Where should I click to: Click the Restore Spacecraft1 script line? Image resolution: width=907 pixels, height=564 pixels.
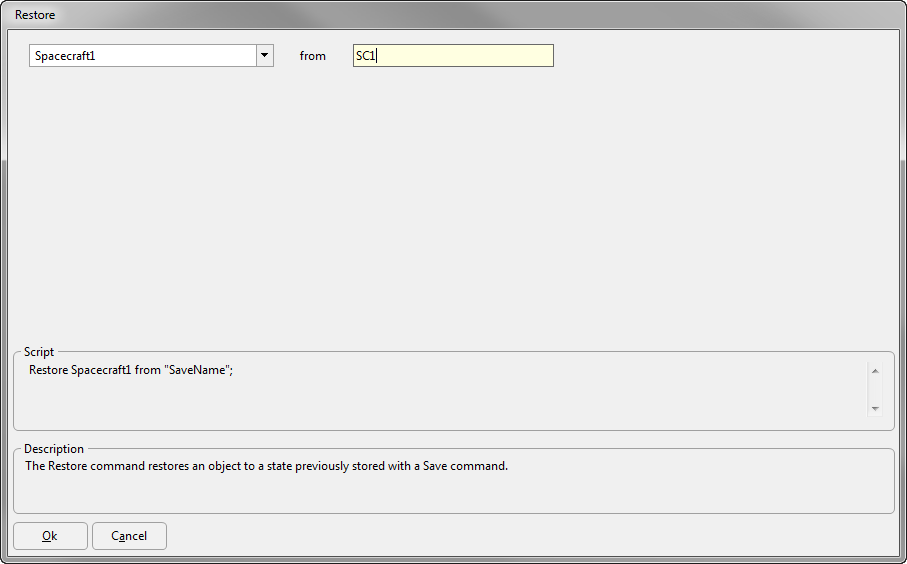131,370
